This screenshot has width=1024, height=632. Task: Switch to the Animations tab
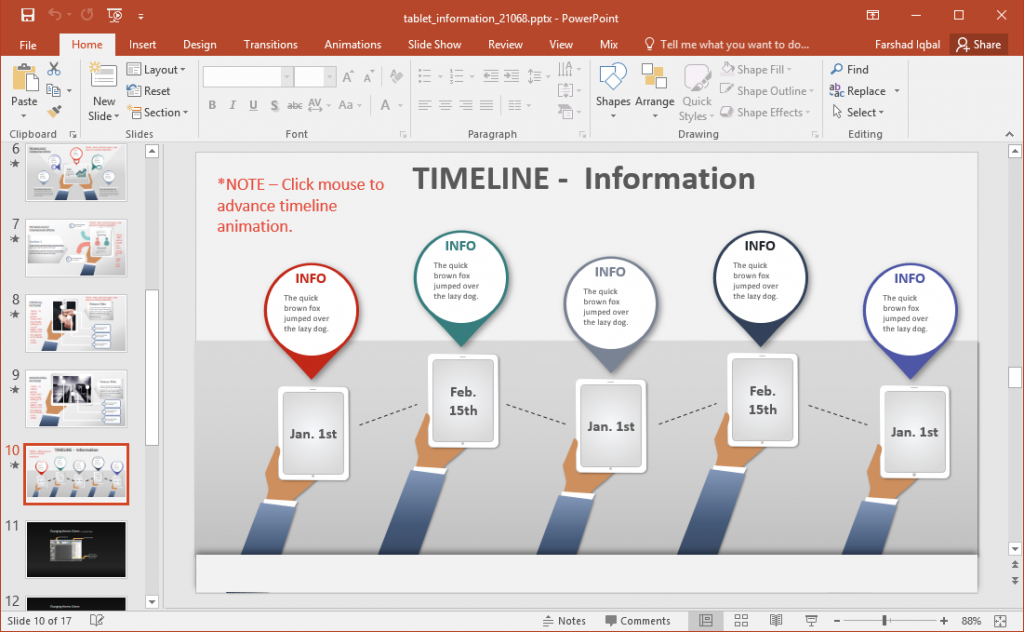352,44
